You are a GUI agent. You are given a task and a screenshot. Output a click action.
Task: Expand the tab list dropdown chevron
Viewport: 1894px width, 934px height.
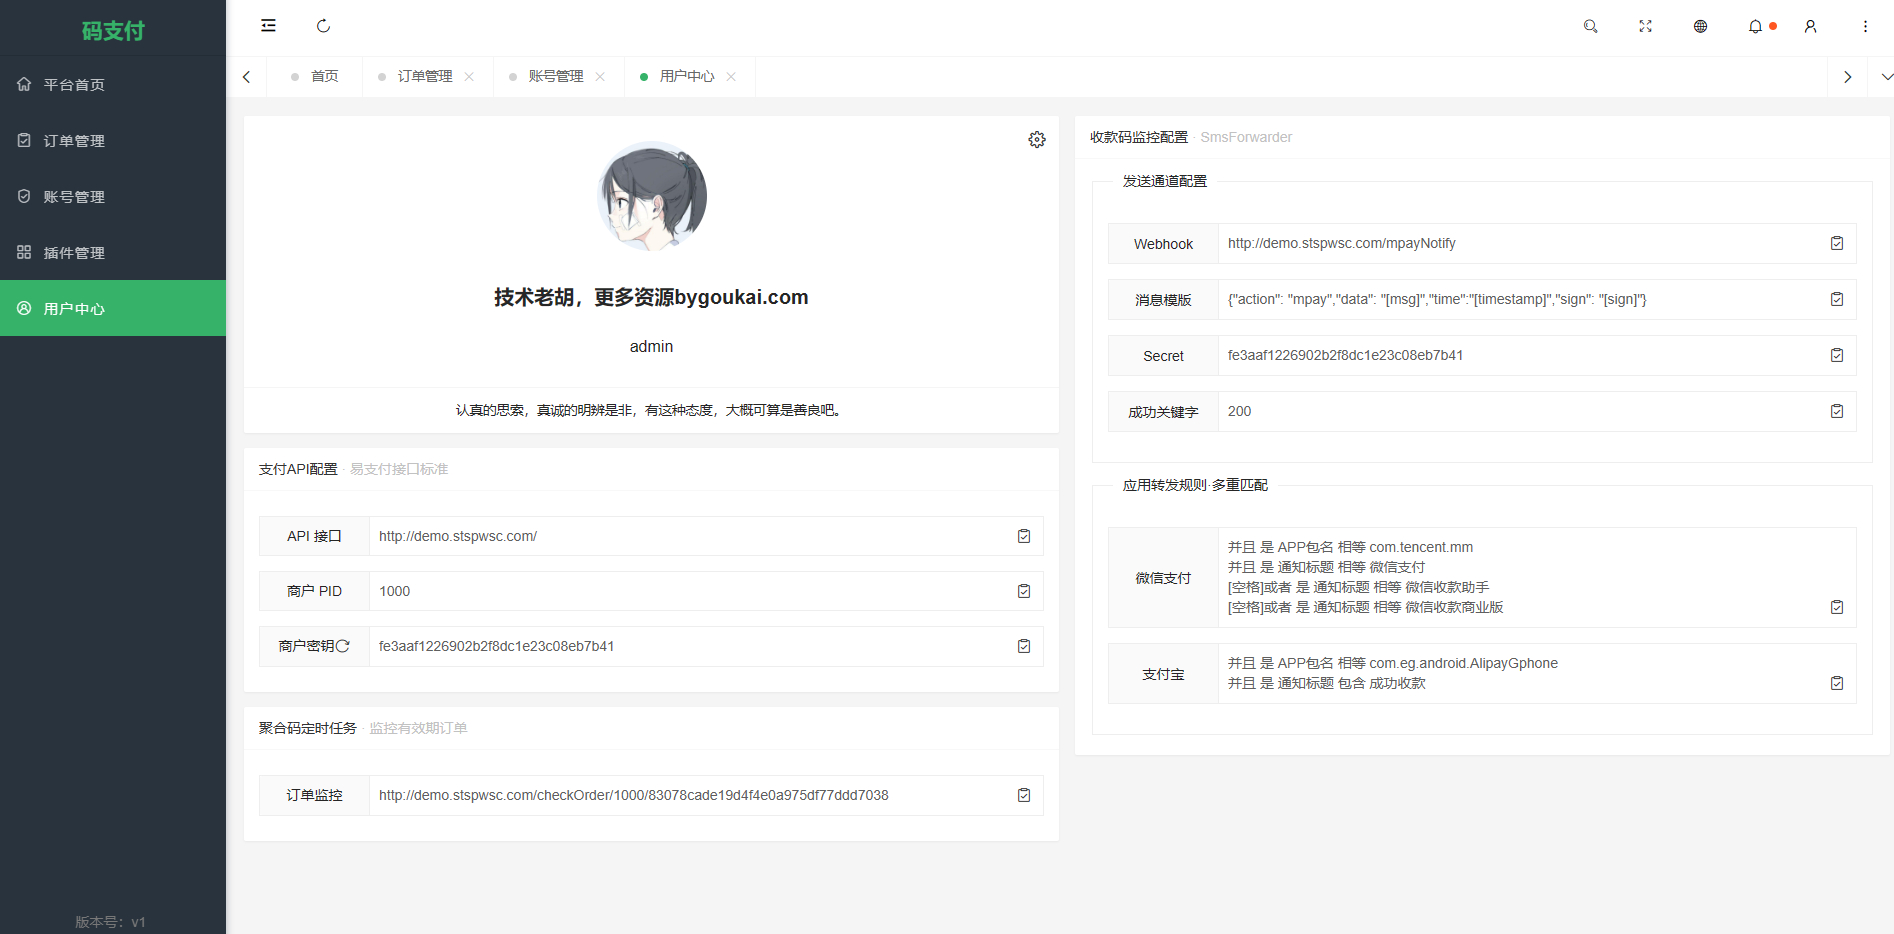tap(1886, 77)
